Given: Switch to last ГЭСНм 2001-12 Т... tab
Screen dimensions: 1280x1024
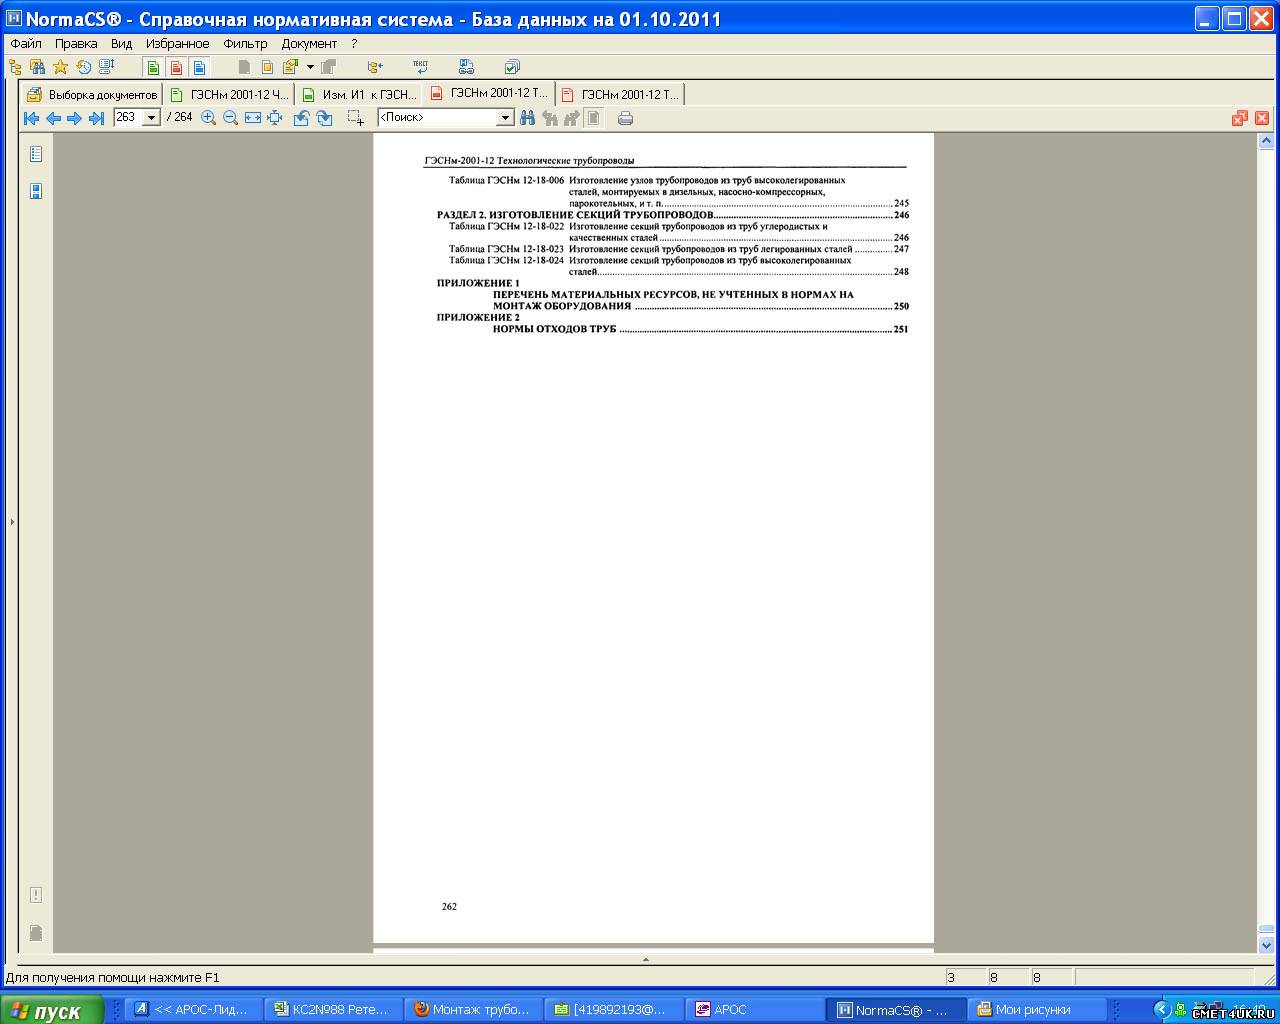Looking at the screenshot, I should (620, 94).
